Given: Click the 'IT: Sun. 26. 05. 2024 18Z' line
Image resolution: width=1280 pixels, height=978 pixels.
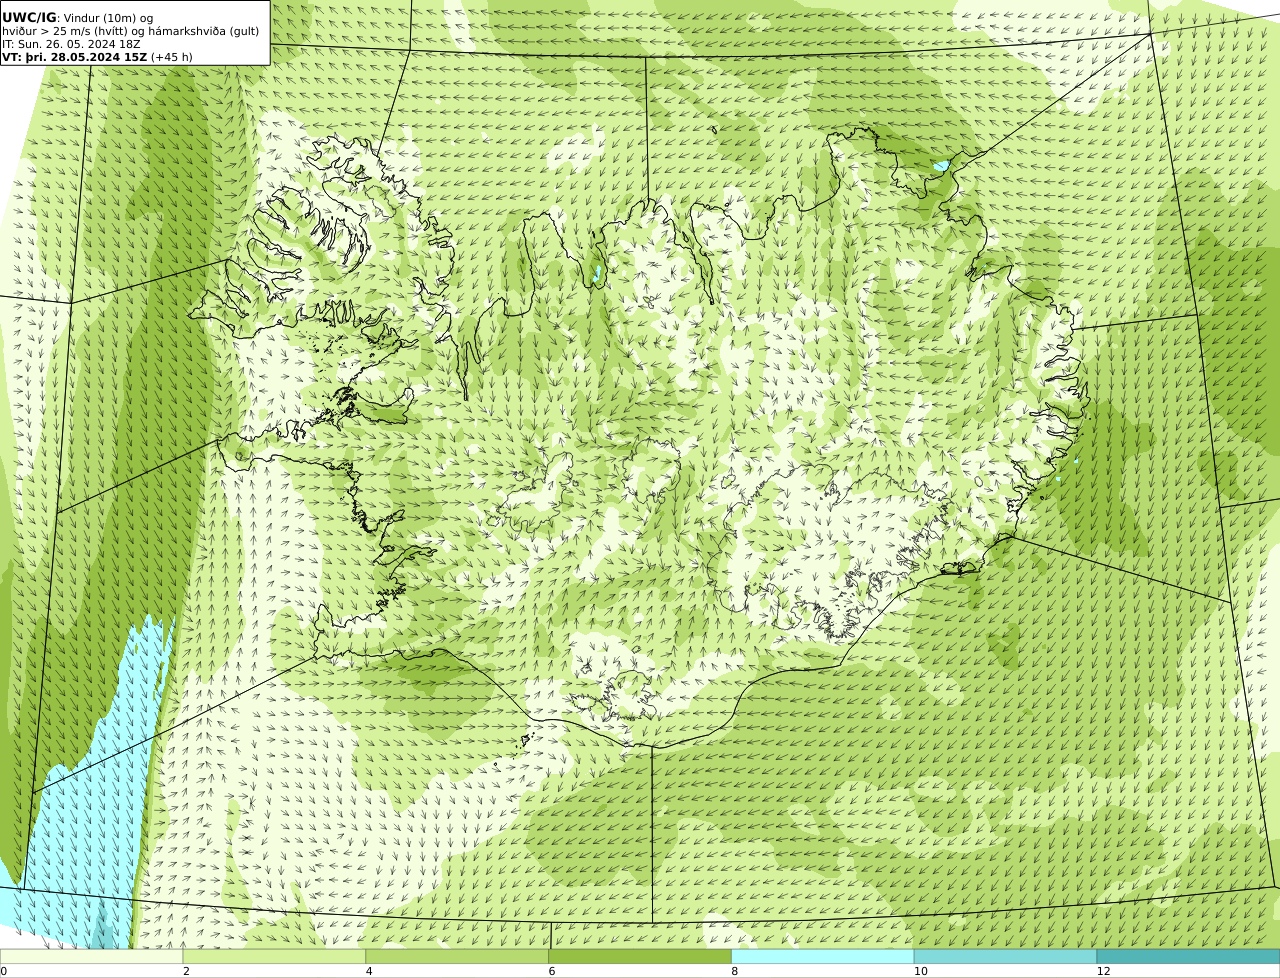Looking at the screenshot, I should pos(71,44).
